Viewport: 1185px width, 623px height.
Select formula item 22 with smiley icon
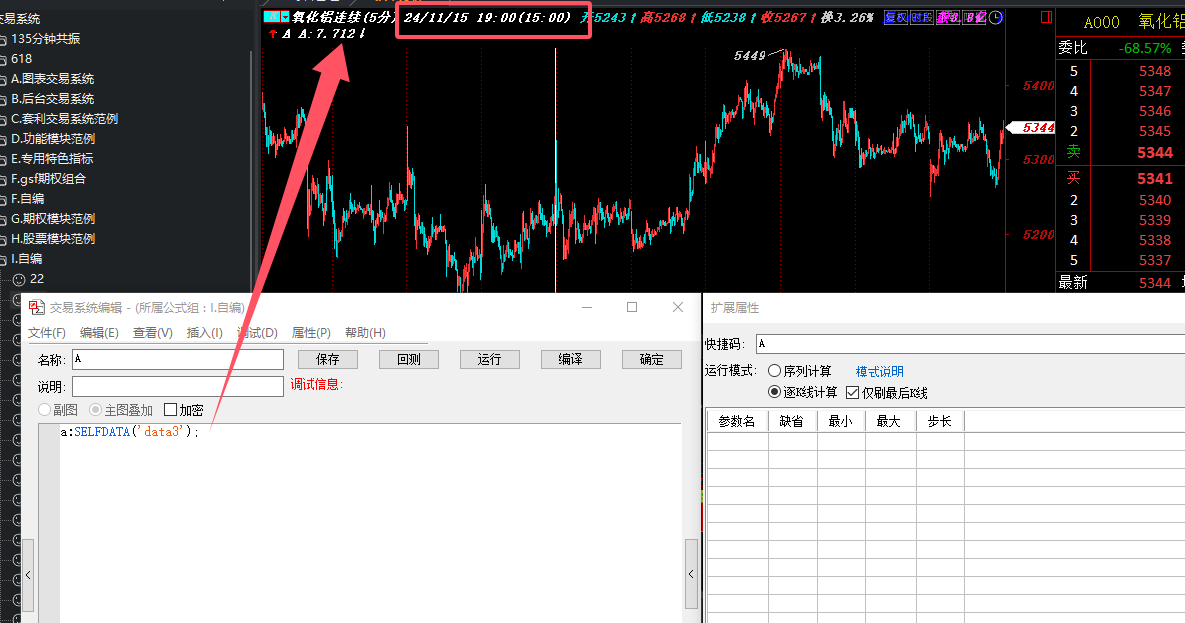pyautogui.click(x=29, y=279)
